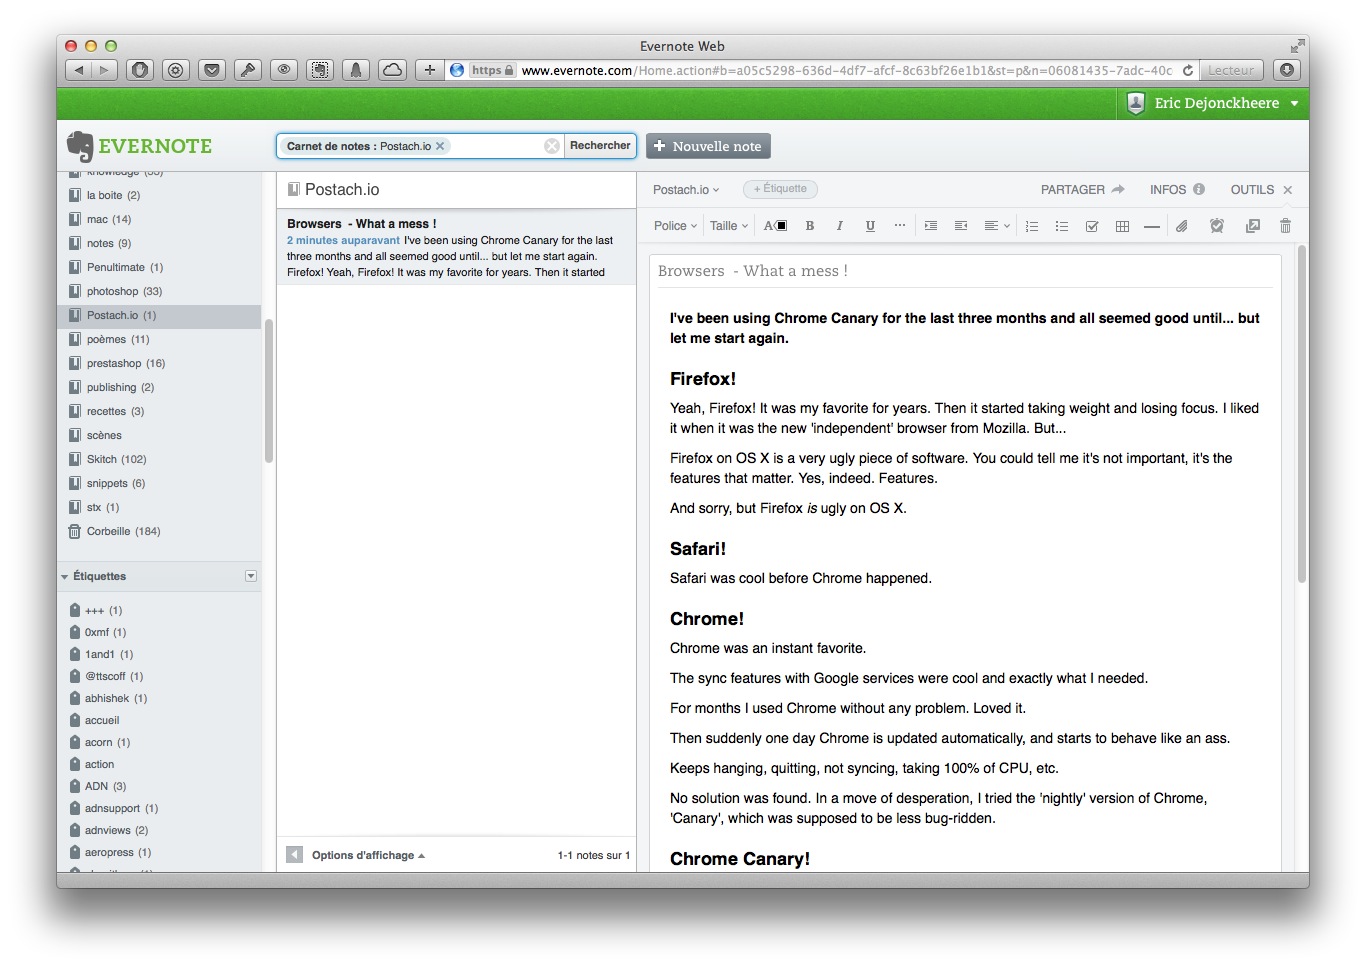Insert a checkbox into the note

(x=1092, y=226)
